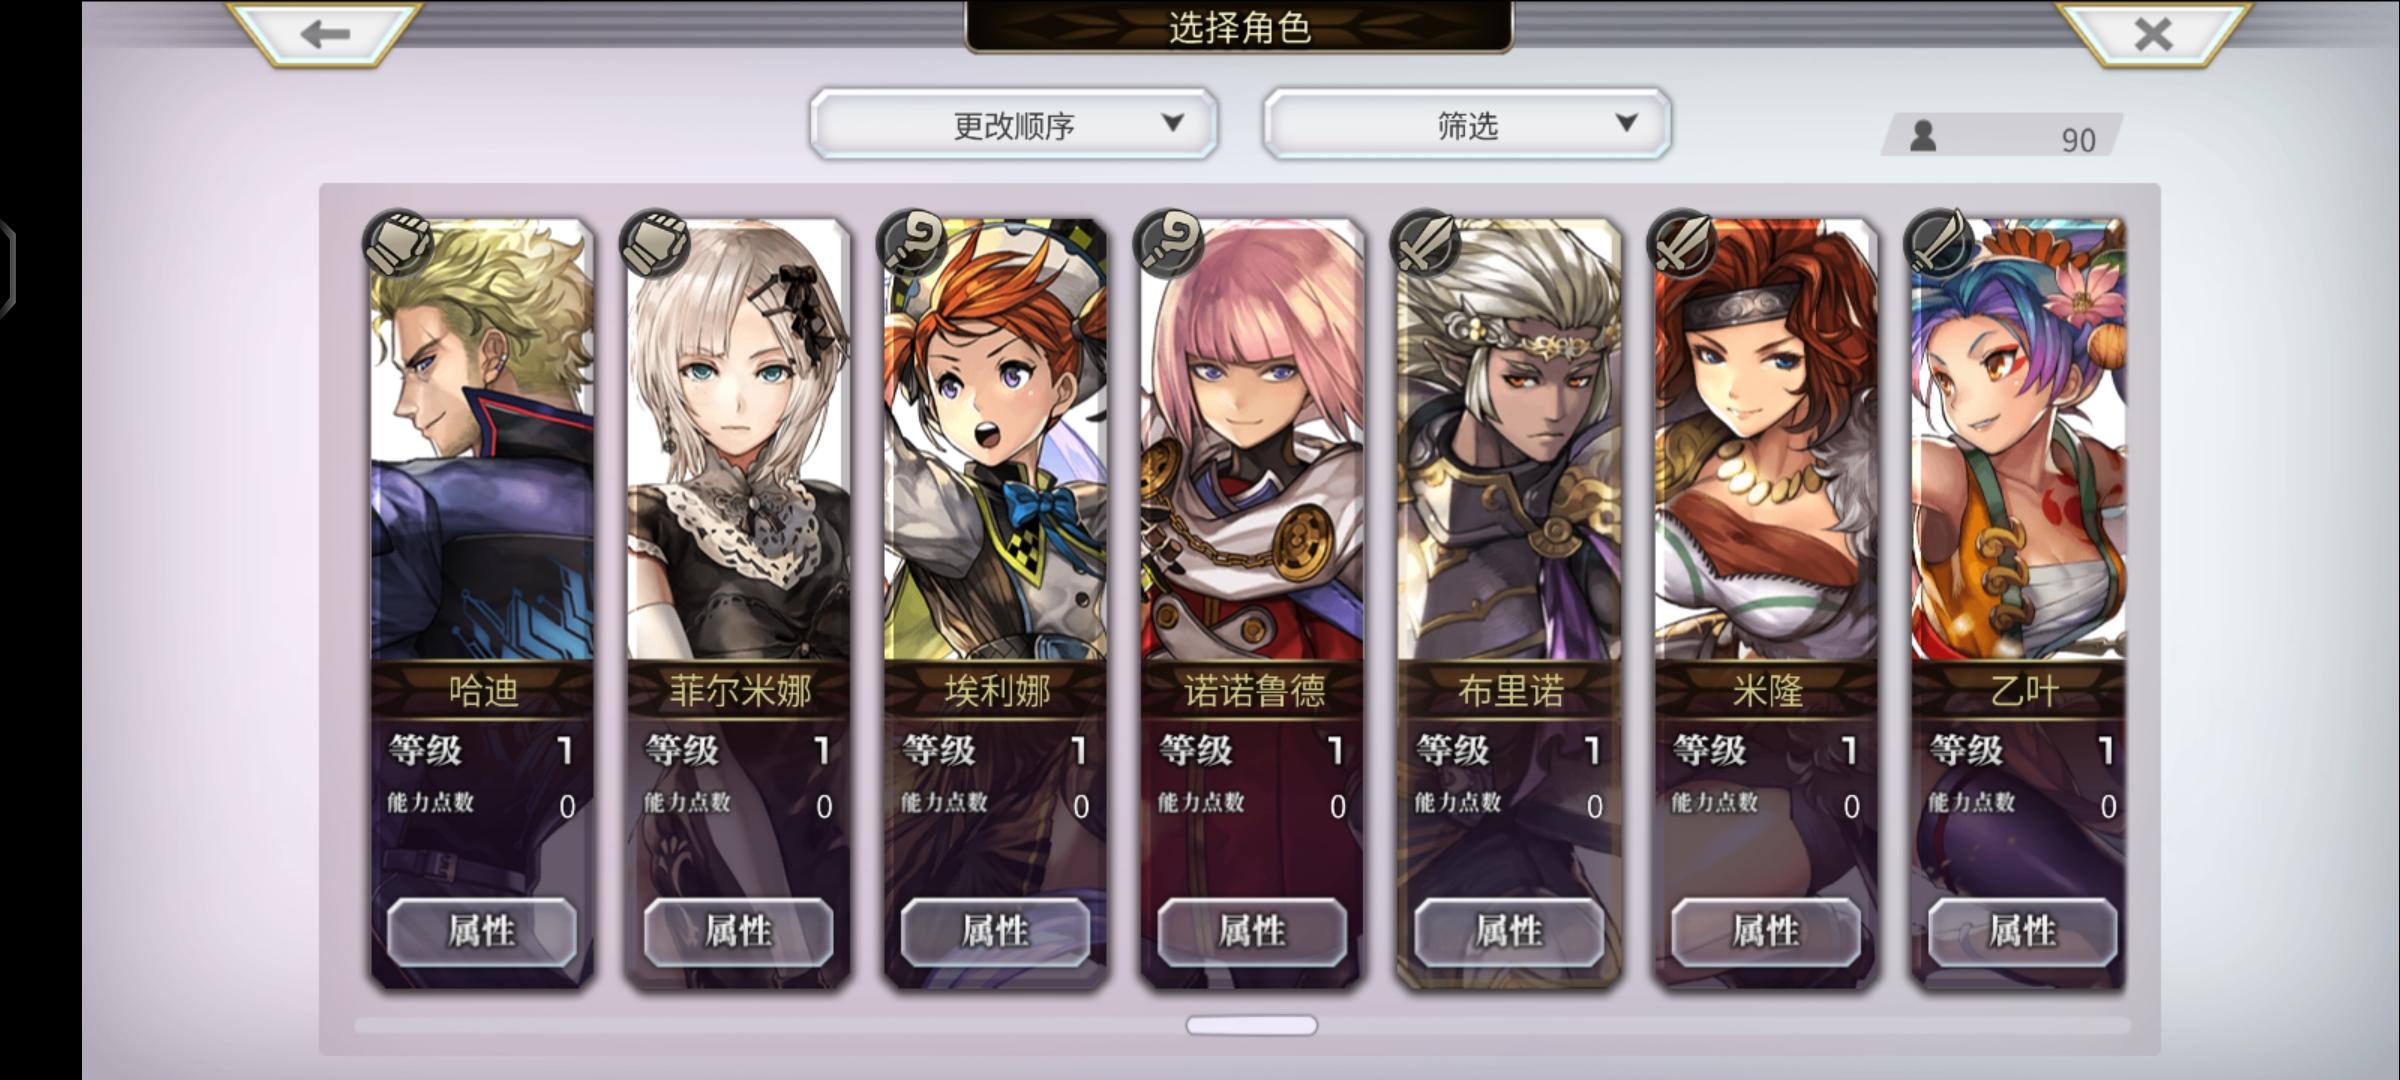Open the 更改顺序 sort dropdown

1014,124
